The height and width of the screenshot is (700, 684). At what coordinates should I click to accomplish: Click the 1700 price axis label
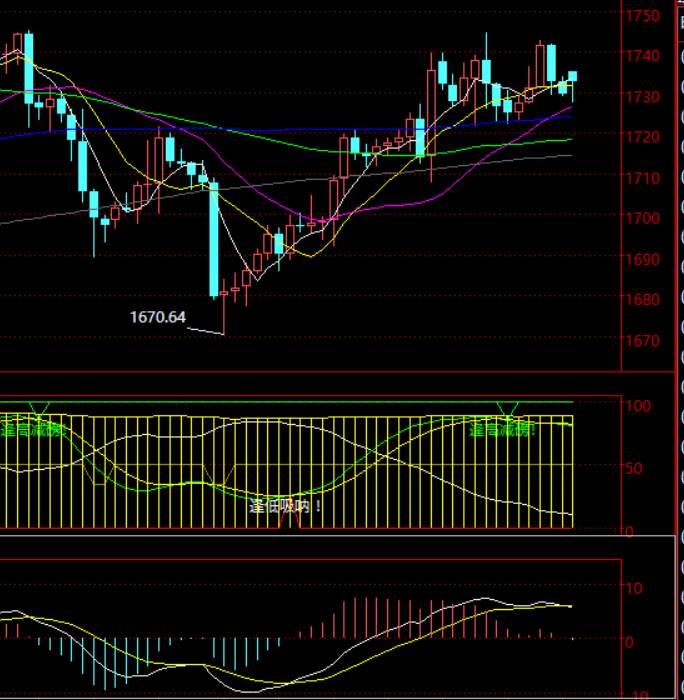pos(642,218)
